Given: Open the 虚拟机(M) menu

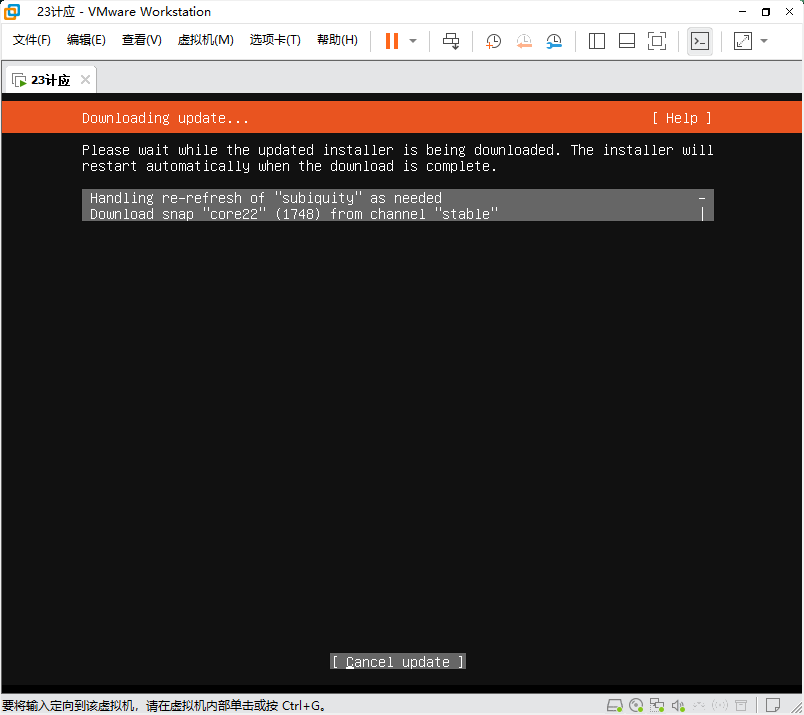Looking at the screenshot, I should [x=206, y=40].
